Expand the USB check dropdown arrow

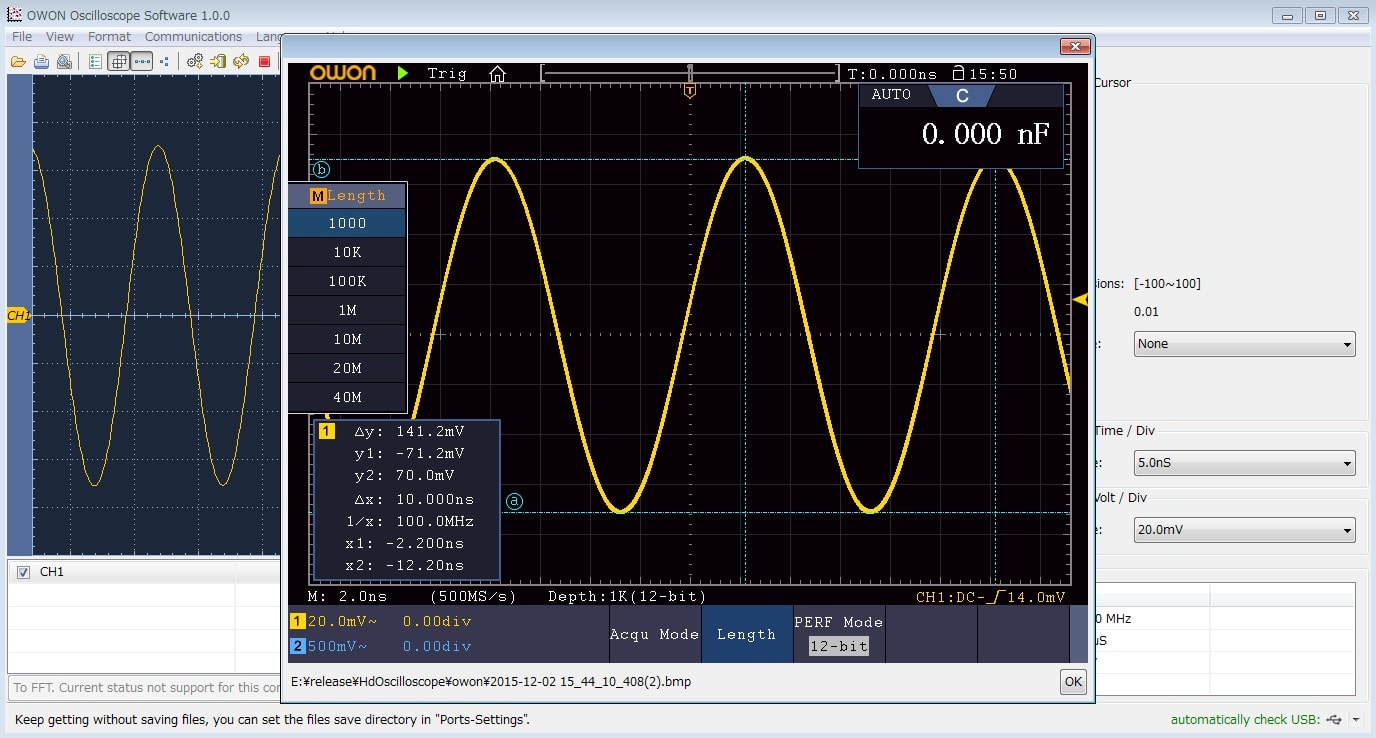[1356, 720]
